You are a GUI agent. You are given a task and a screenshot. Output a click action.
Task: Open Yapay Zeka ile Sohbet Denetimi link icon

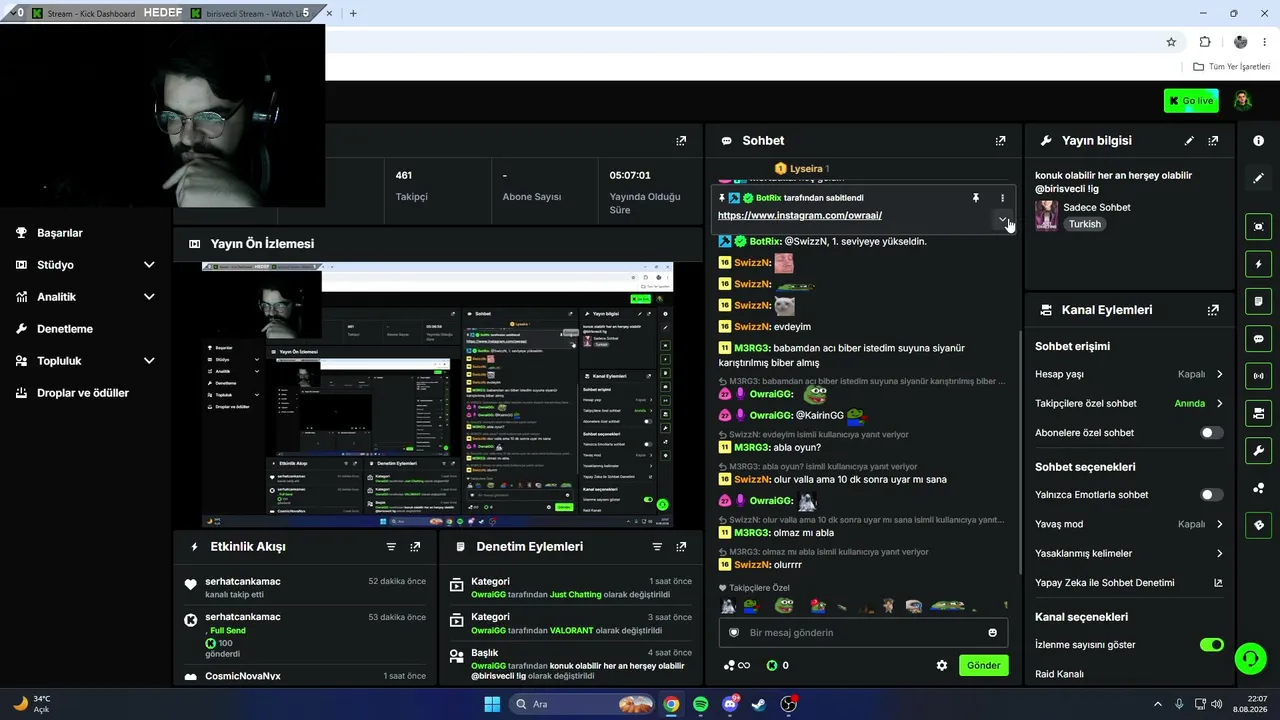[x=1218, y=583]
